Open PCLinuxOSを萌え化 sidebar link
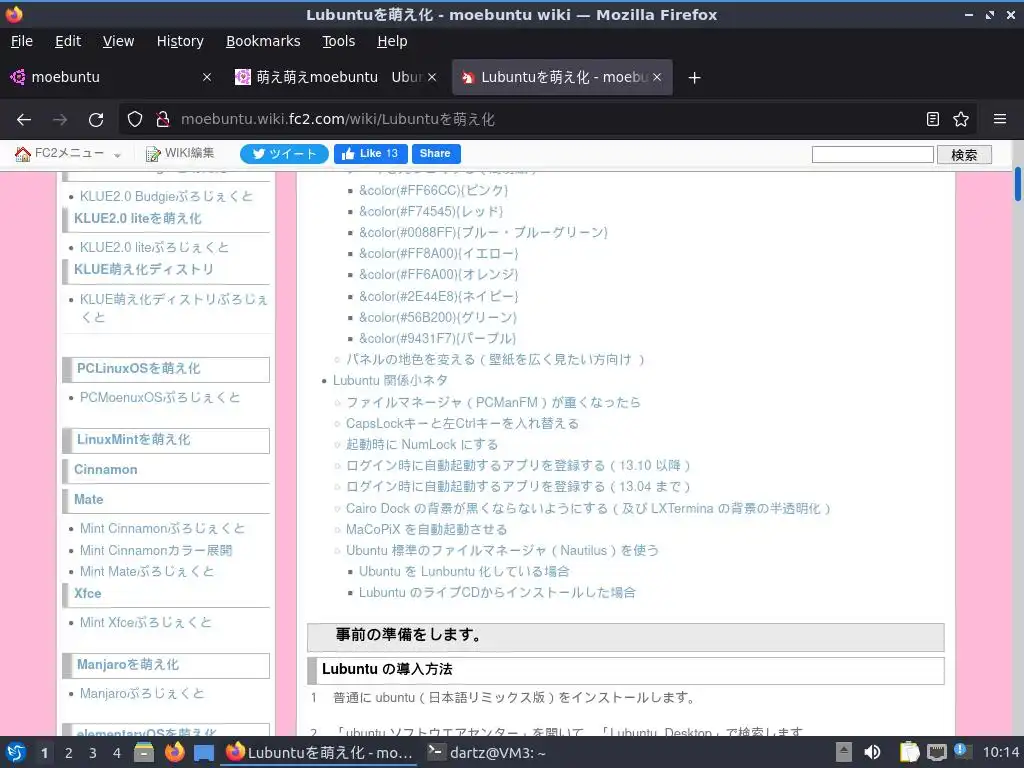Image resolution: width=1024 pixels, height=768 pixels. (138, 368)
